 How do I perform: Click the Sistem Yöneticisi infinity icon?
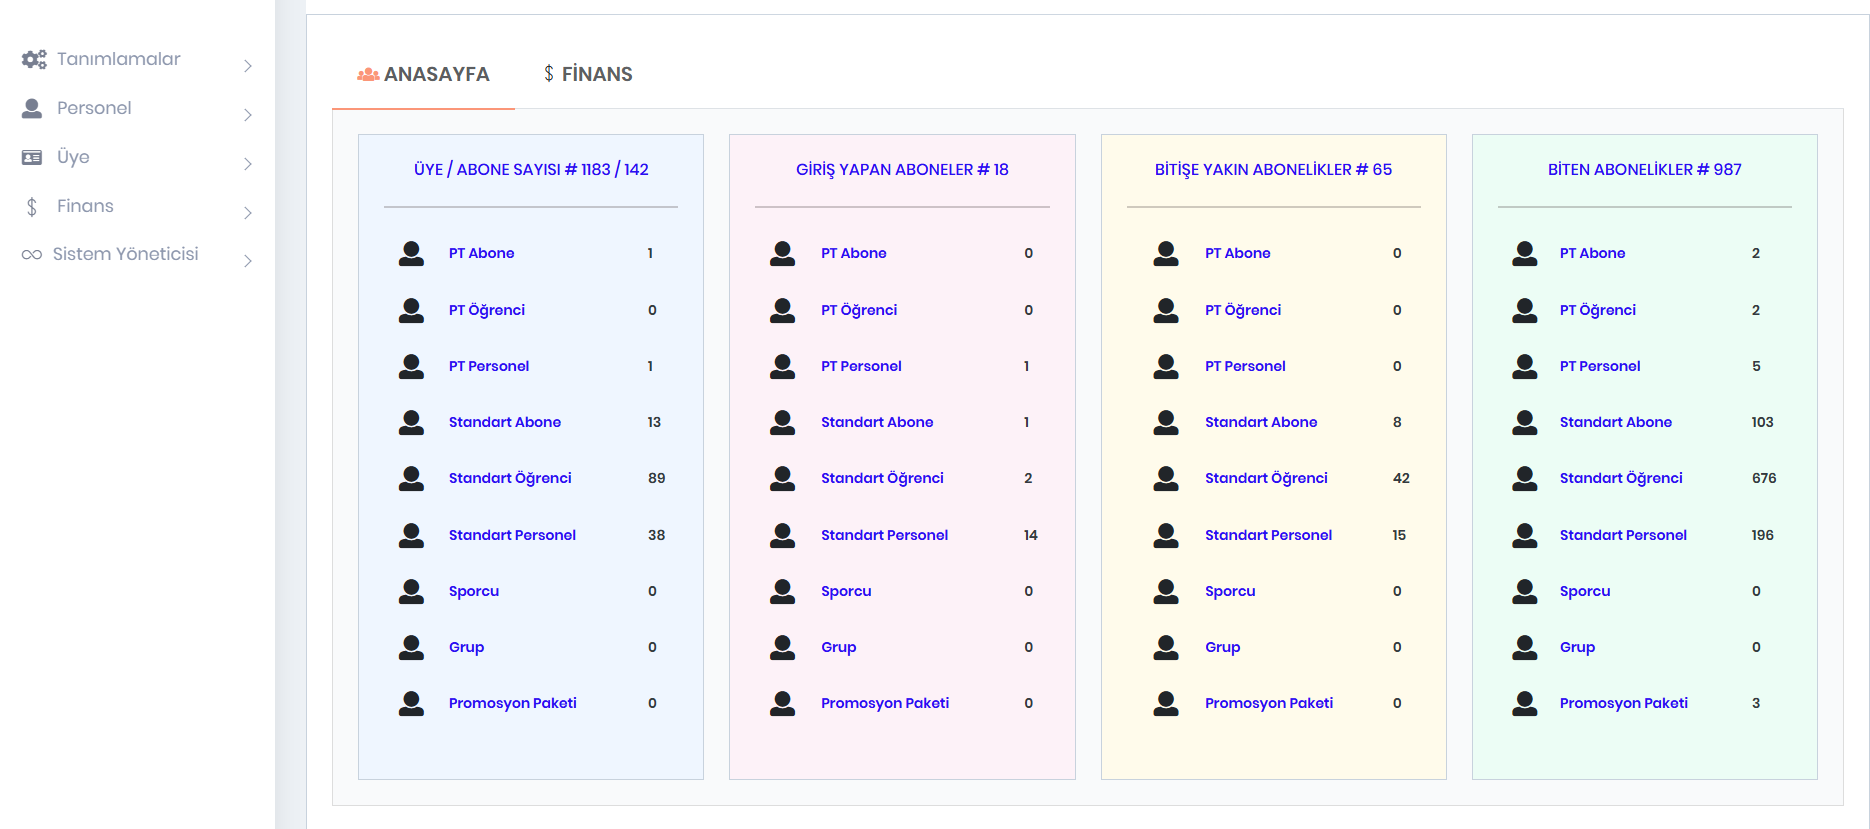click(32, 254)
